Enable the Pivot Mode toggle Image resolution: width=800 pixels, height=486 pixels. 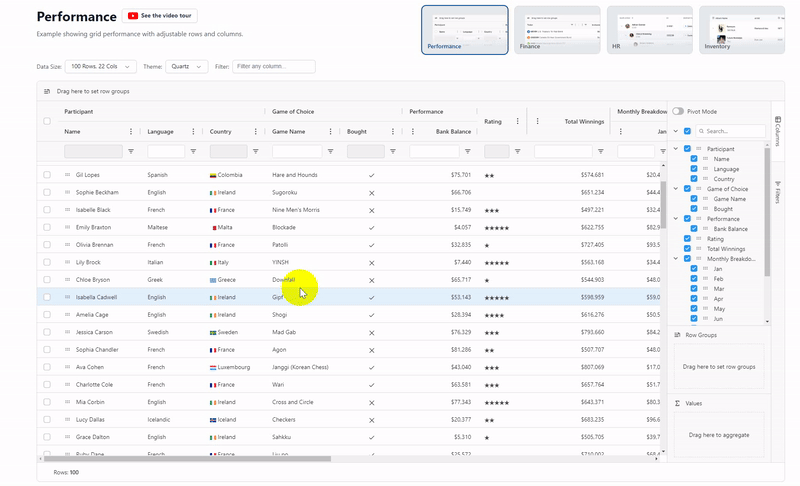[678, 111]
